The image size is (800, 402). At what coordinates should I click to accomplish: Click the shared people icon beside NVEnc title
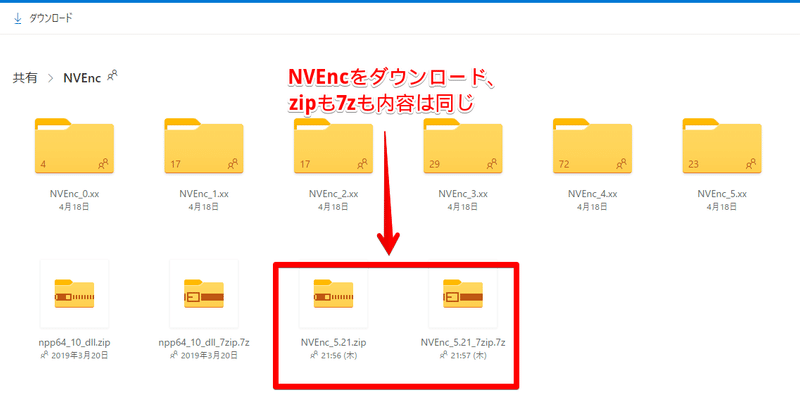tap(112, 75)
